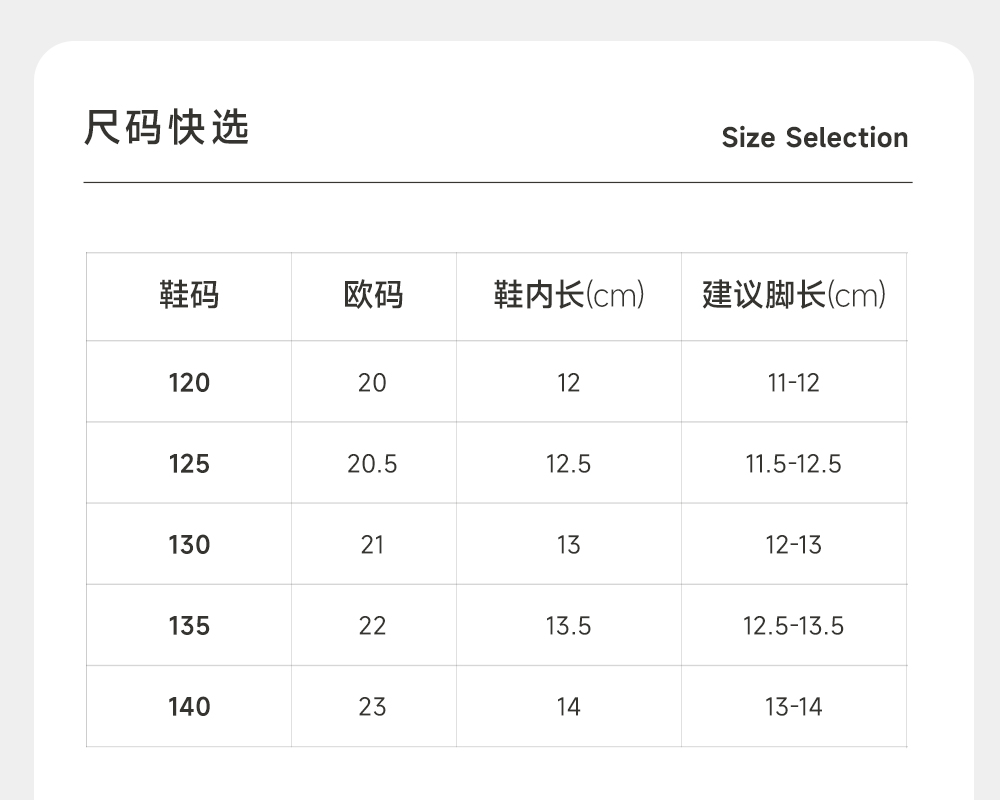Select the 11-12 suggested foot length cell
The image size is (1000, 800).
point(793,383)
